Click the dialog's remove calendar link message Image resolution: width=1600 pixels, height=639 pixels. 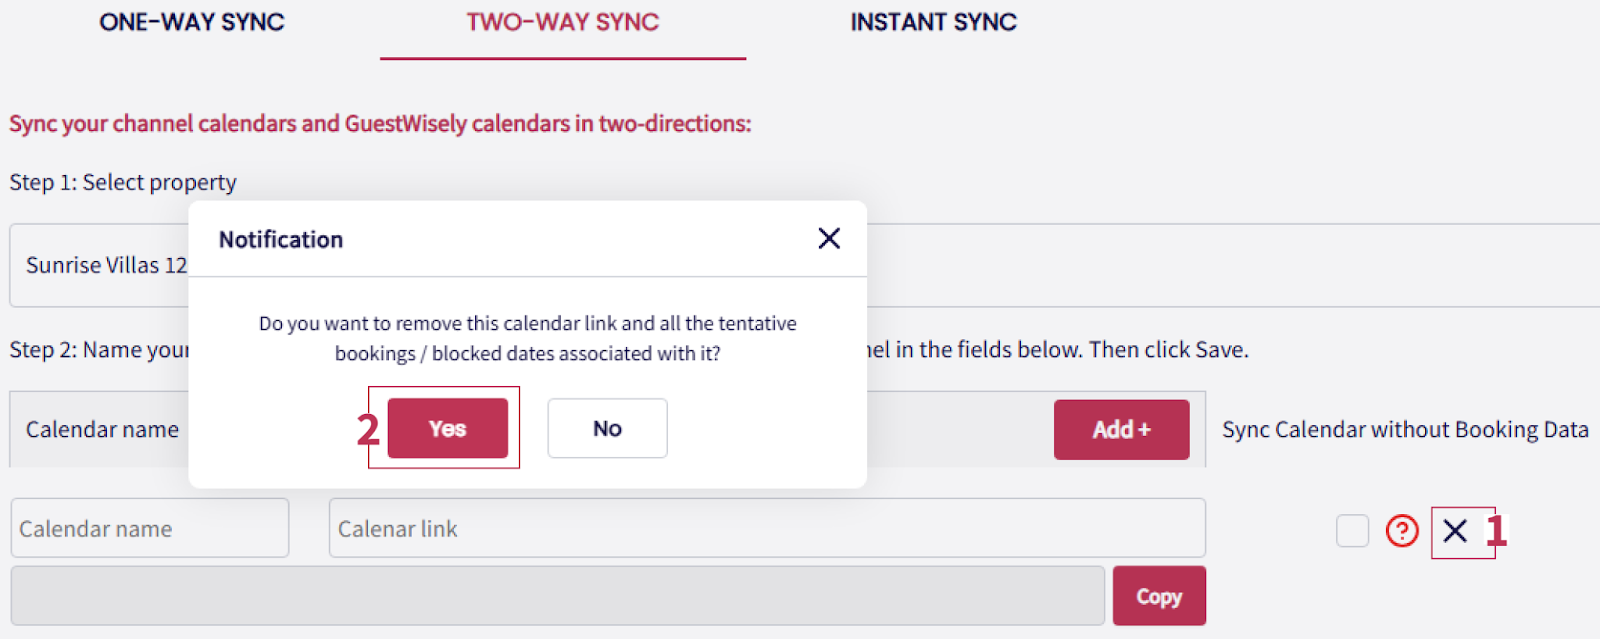coord(527,338)
